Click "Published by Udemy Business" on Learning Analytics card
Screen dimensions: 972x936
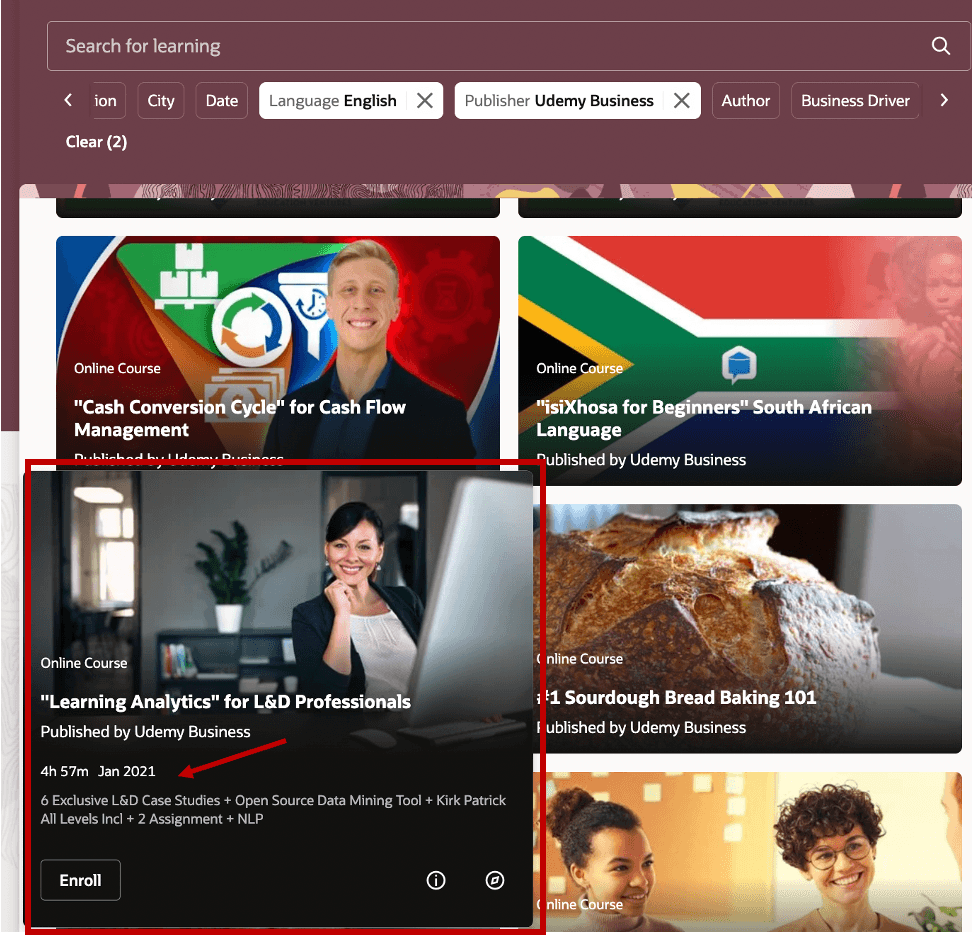tap(146, 732)
